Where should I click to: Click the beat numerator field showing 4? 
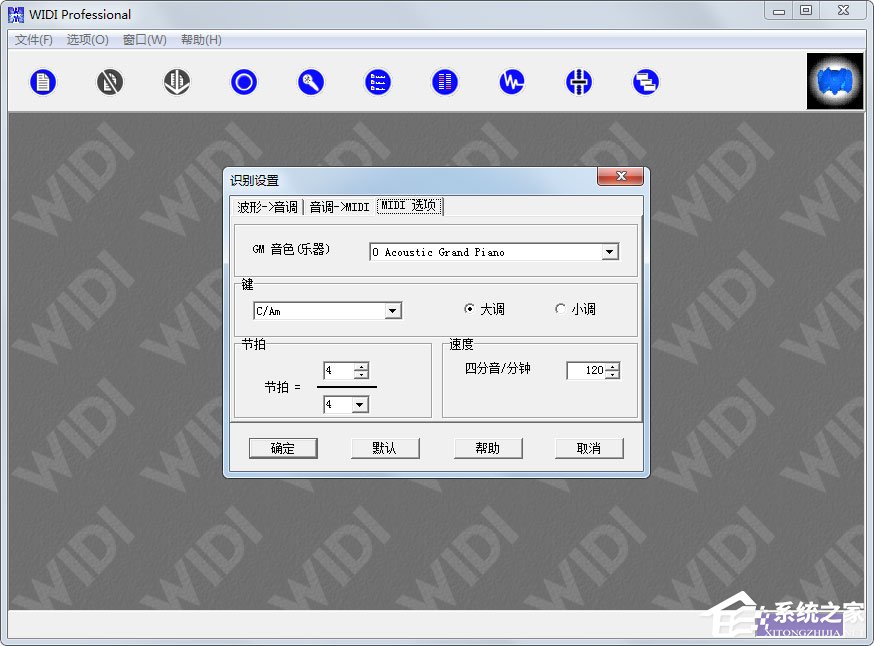(338, 370)
